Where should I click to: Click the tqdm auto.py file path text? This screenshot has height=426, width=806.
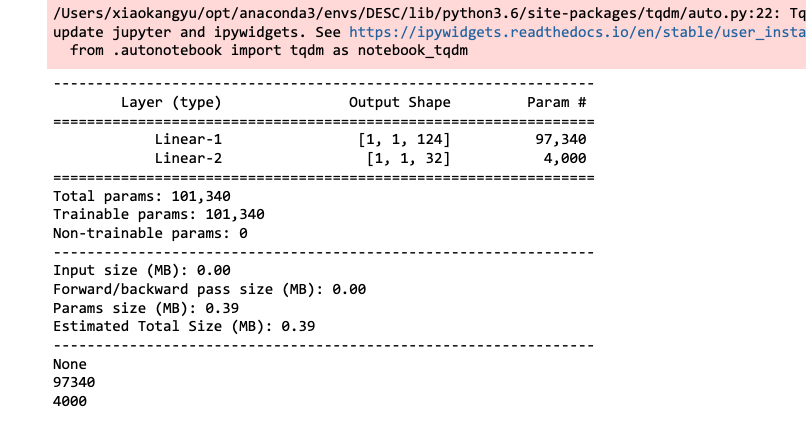coord(400,13)
